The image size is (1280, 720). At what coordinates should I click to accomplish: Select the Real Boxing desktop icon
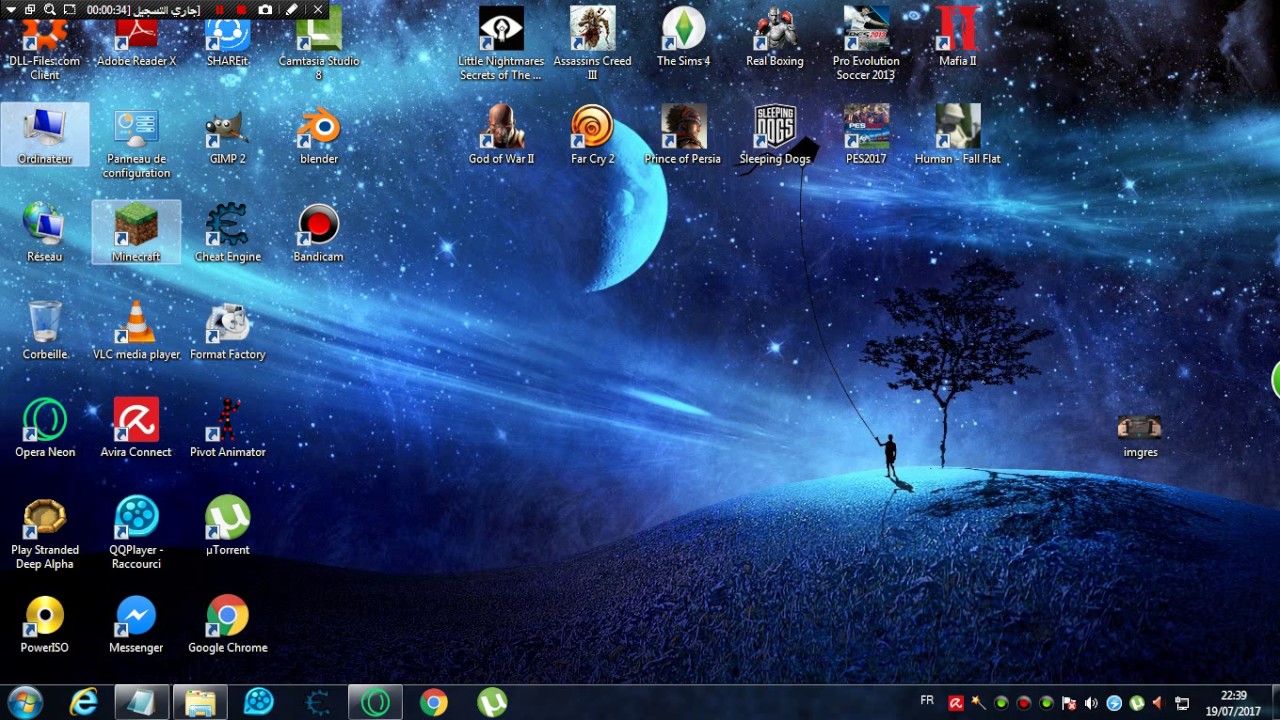775,37
